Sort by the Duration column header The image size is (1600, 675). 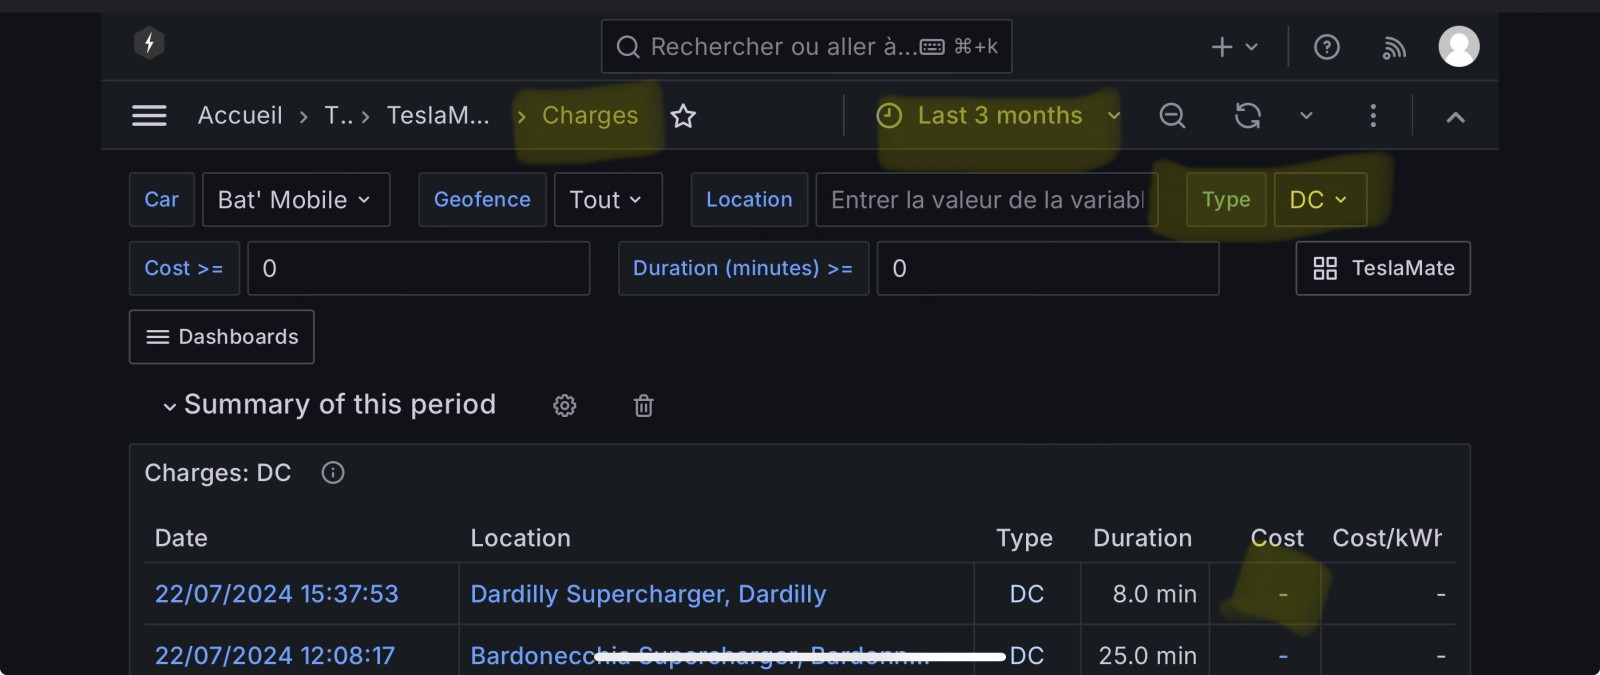point(1142,538)
